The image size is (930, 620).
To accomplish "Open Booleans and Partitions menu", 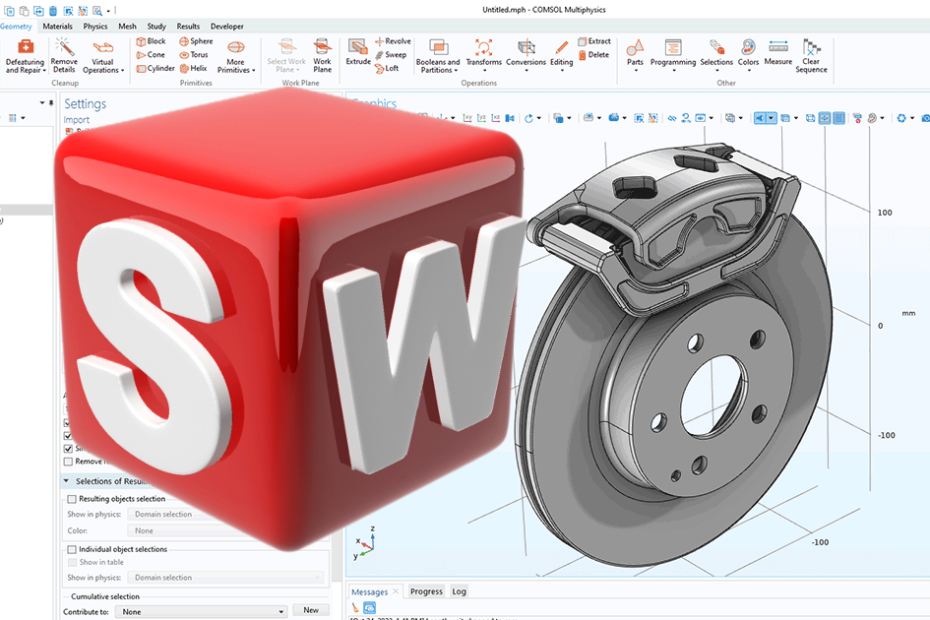I will click(x=438, y=56).
